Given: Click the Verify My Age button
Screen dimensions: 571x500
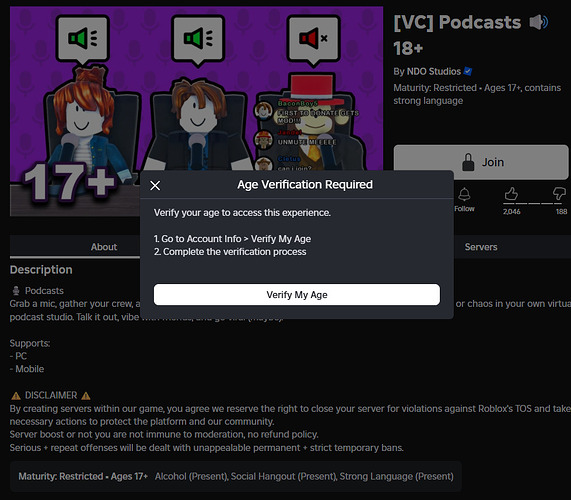Looking at the screenshot, I should 297,295.
